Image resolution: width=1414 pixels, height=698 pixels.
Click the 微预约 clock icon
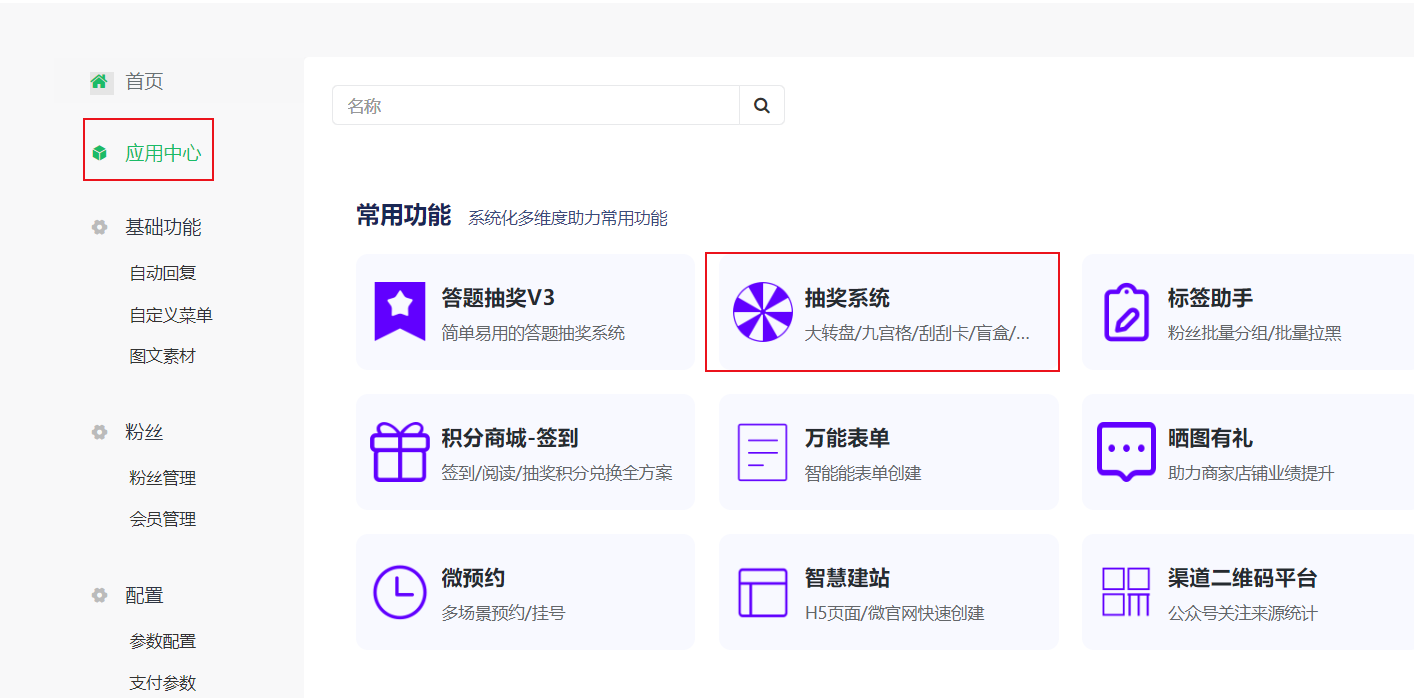click(400, 592)
